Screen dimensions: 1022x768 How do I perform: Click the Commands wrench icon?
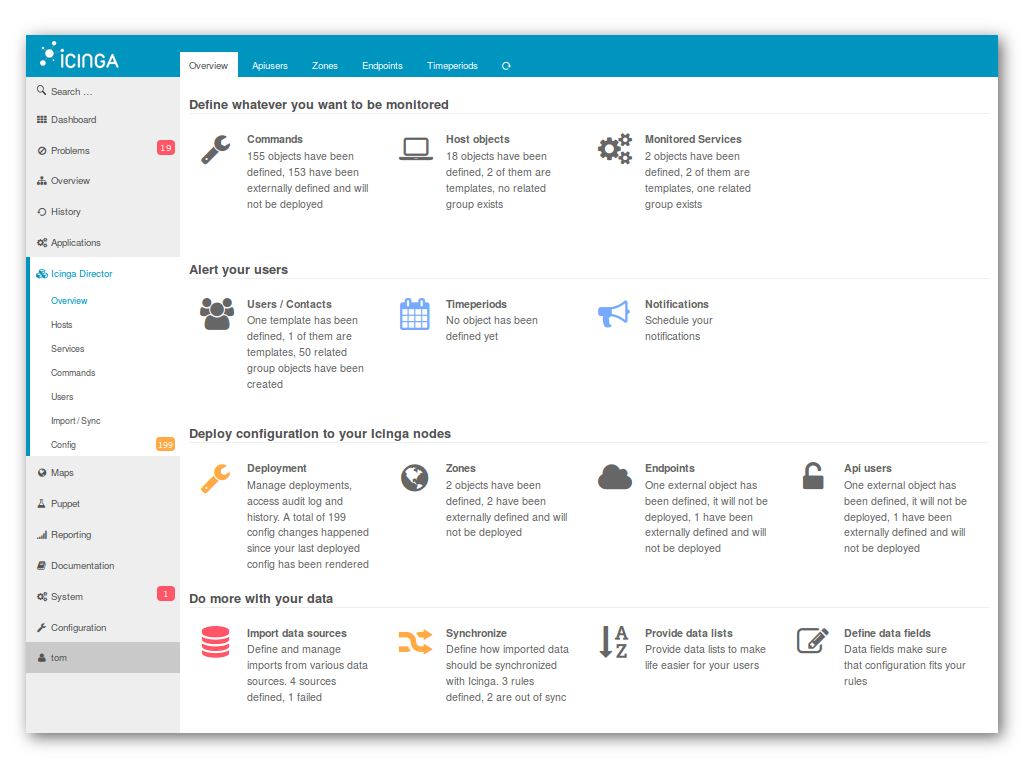click(x=216, y=149)
